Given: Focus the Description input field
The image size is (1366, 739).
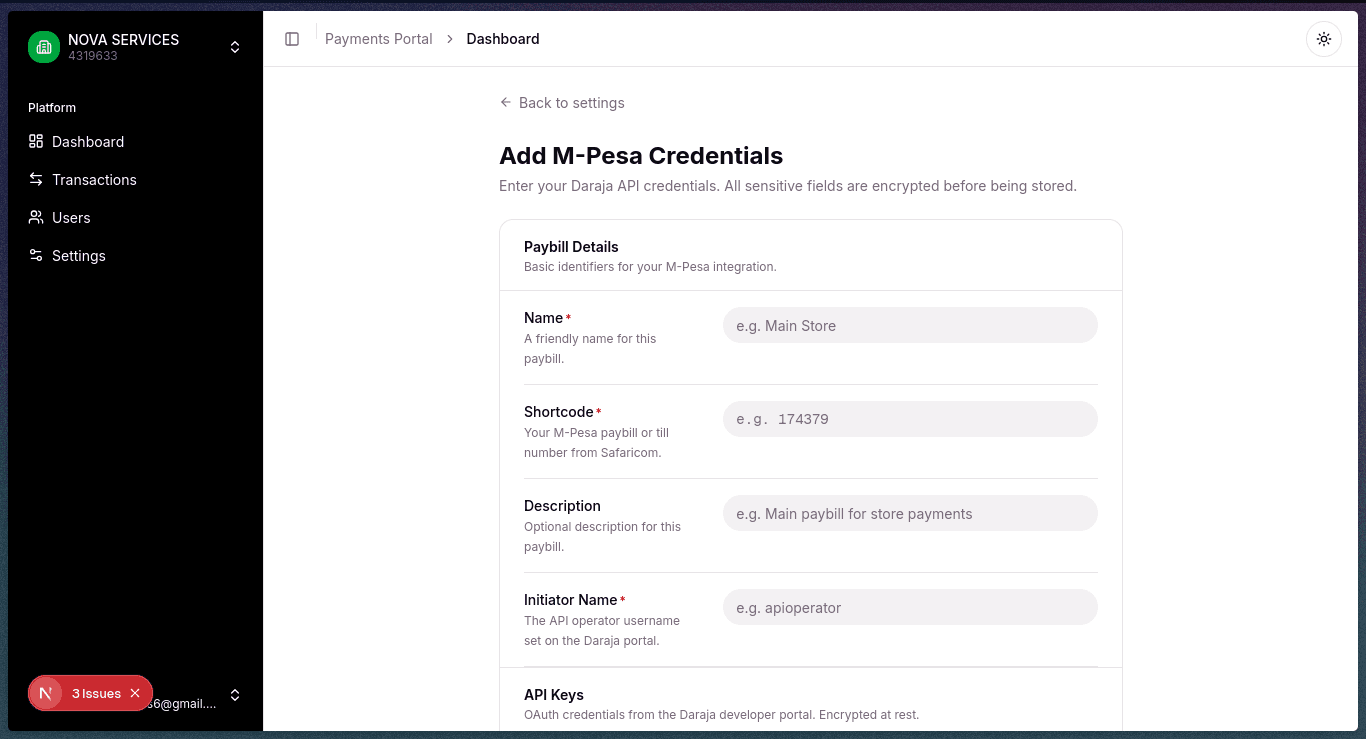Looking at the screenshot, I should pyautogui.click(x=910, y=513).
